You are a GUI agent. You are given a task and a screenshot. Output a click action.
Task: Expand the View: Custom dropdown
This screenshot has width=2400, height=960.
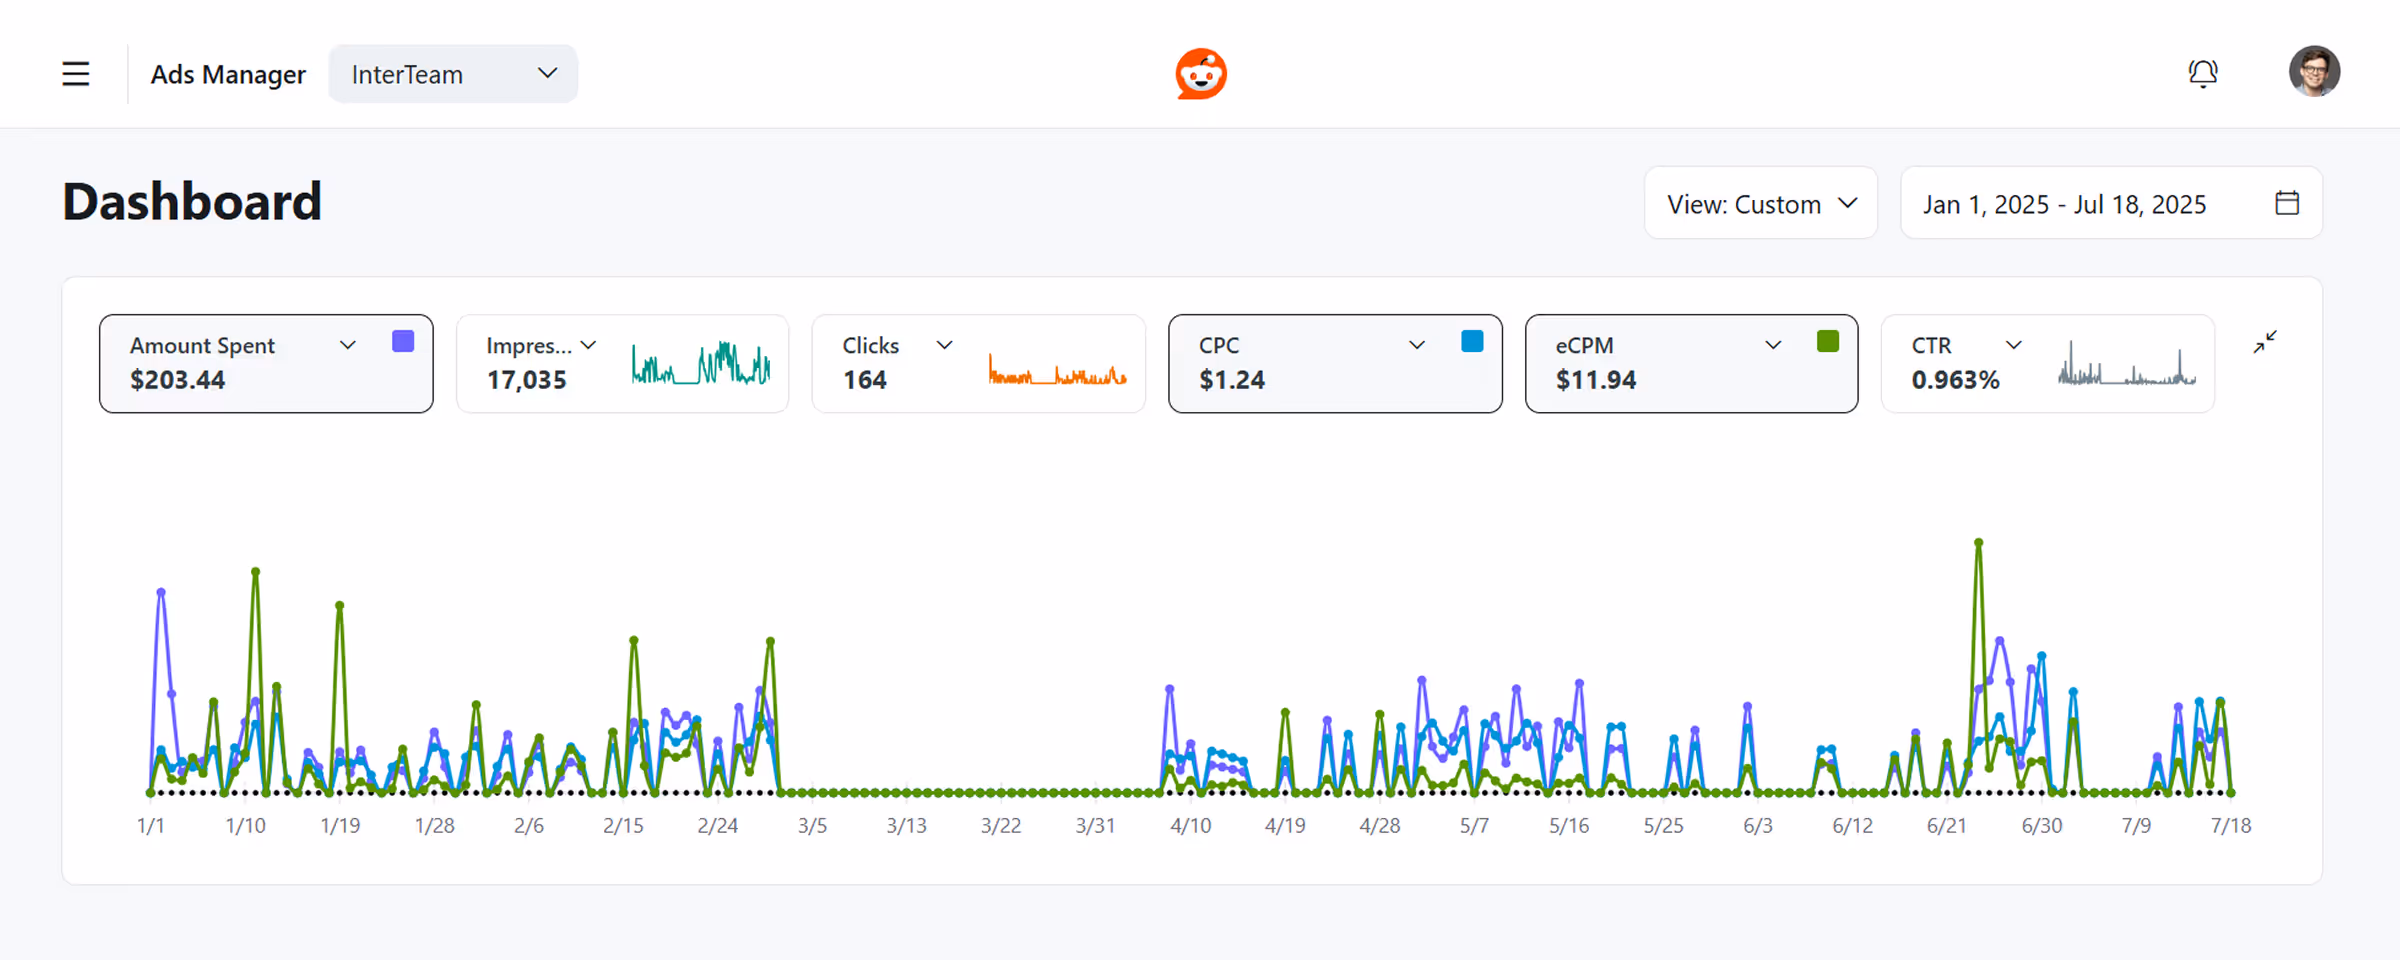pyautogui.click(x=1760, y=203)
